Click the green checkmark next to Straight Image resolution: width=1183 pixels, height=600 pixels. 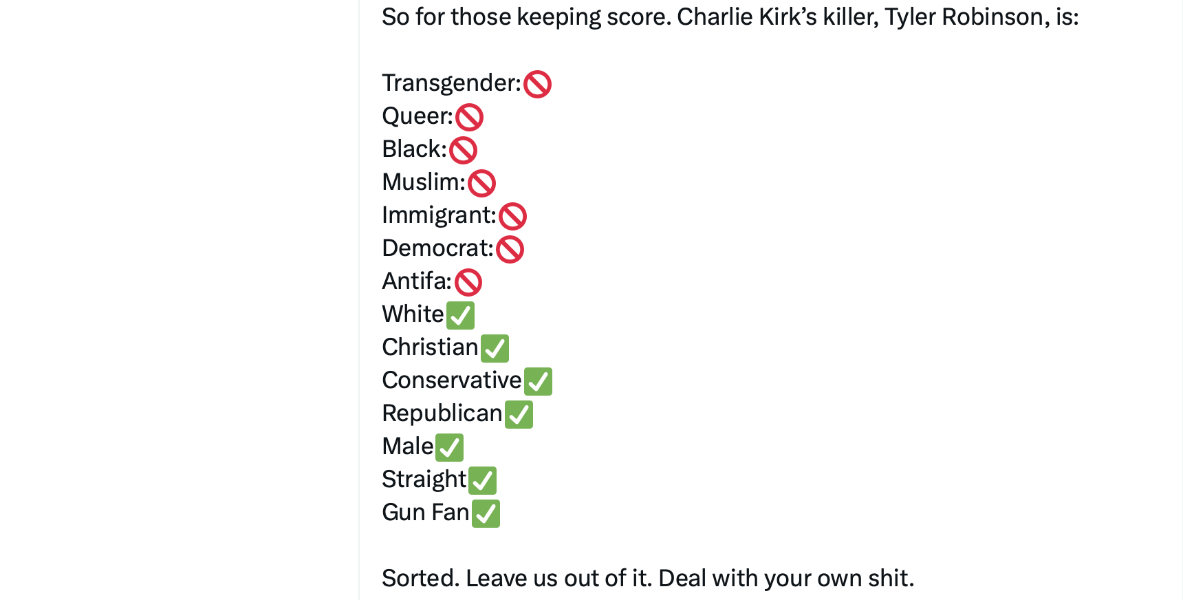tap(483, 480)
